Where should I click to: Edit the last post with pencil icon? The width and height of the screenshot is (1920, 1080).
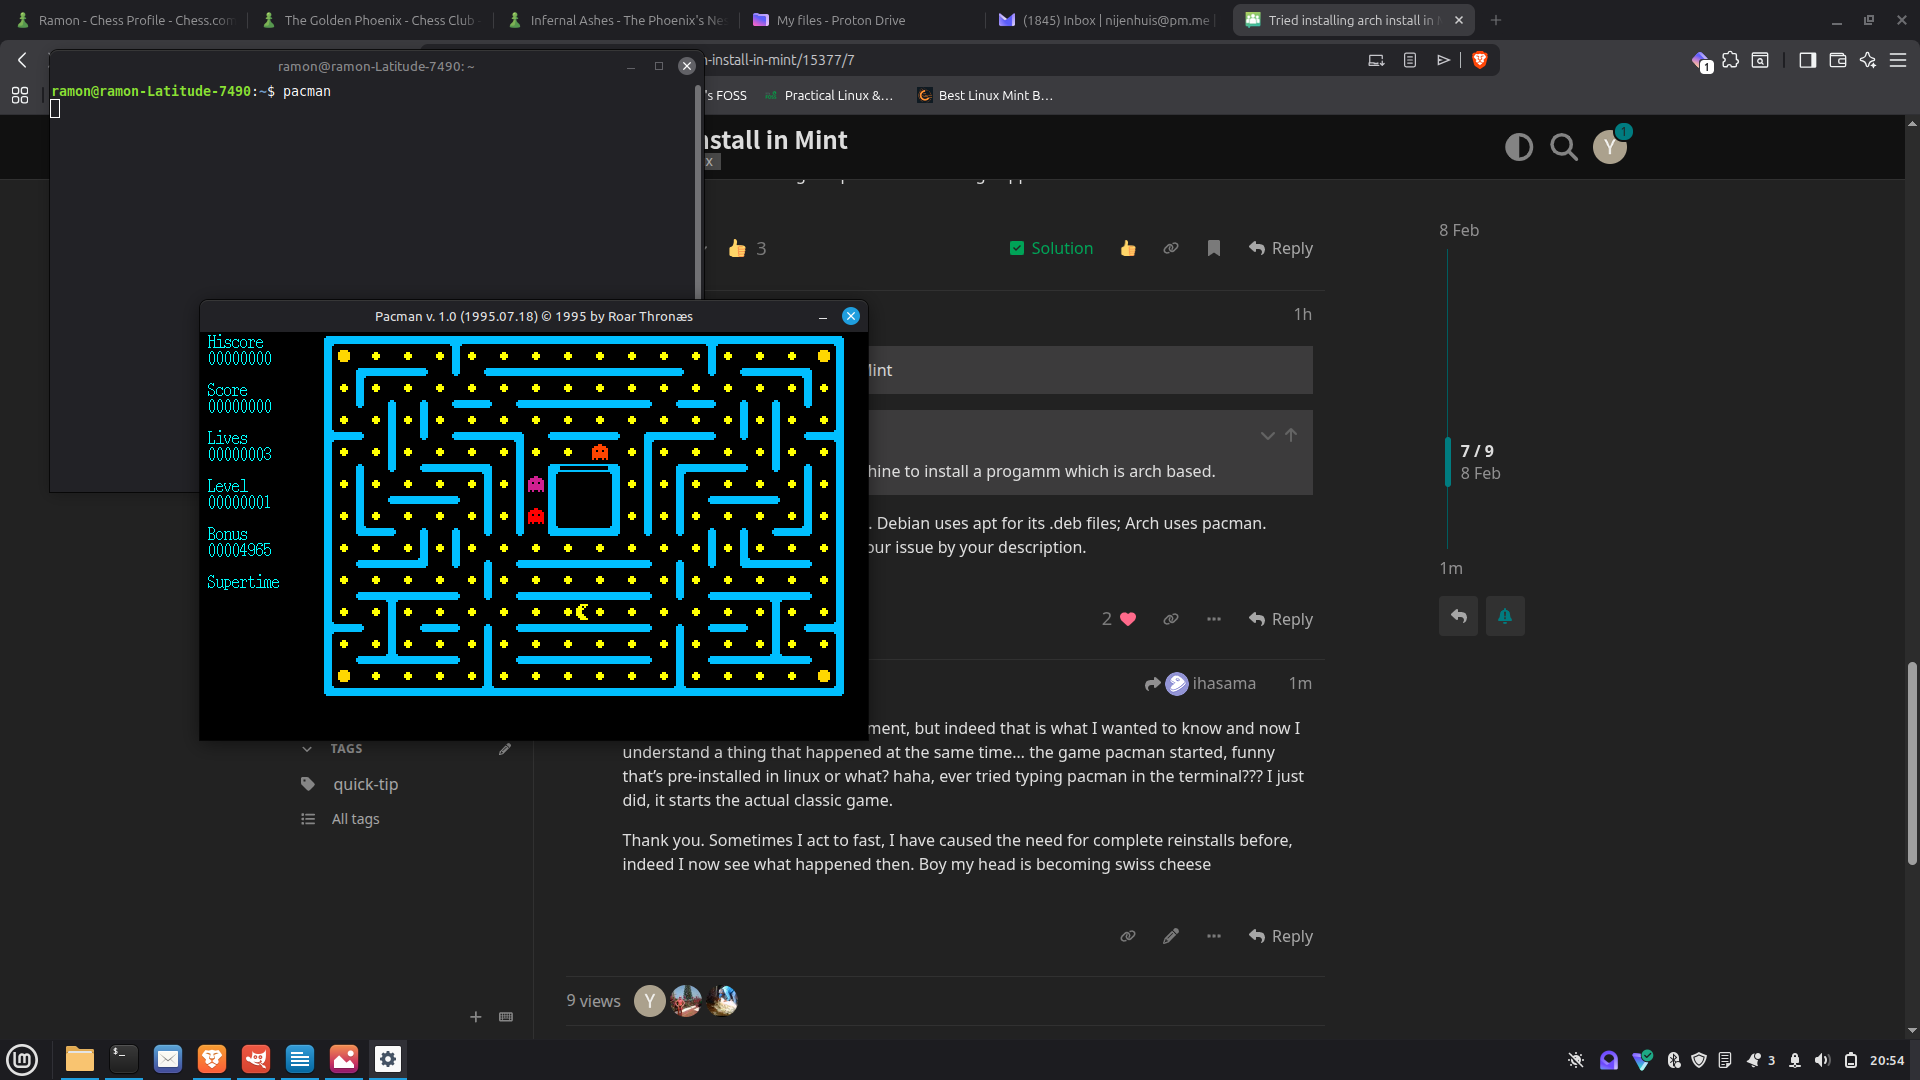[1170, 936]
